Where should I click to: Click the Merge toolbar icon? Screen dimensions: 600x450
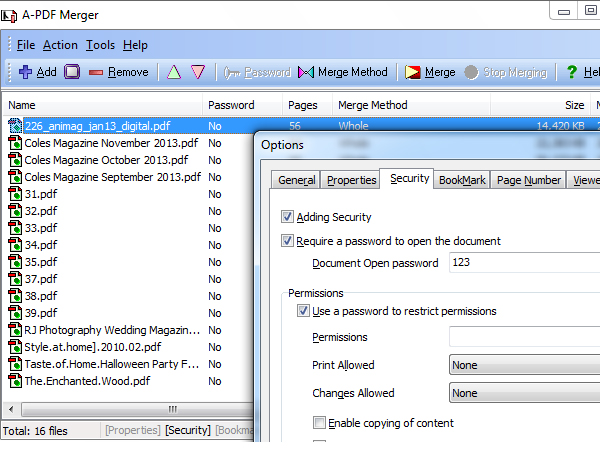point(412,72)
